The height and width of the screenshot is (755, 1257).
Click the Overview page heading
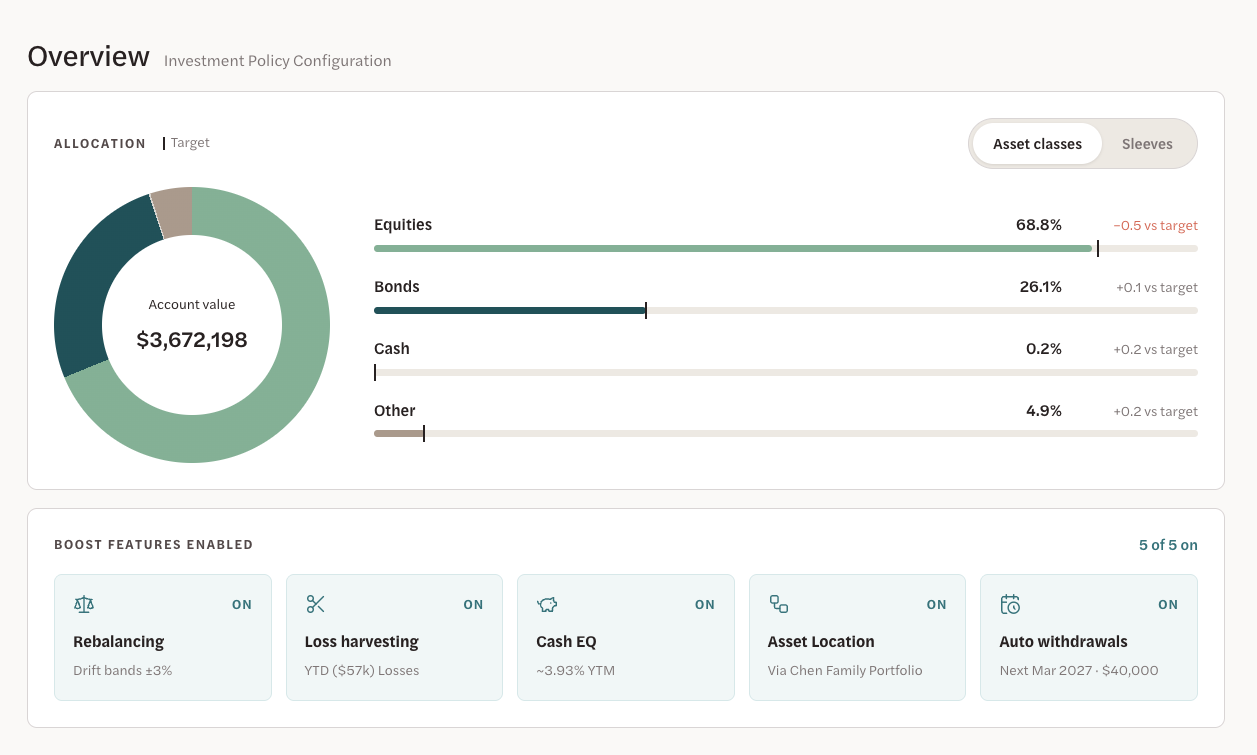(x=89, y=56)
